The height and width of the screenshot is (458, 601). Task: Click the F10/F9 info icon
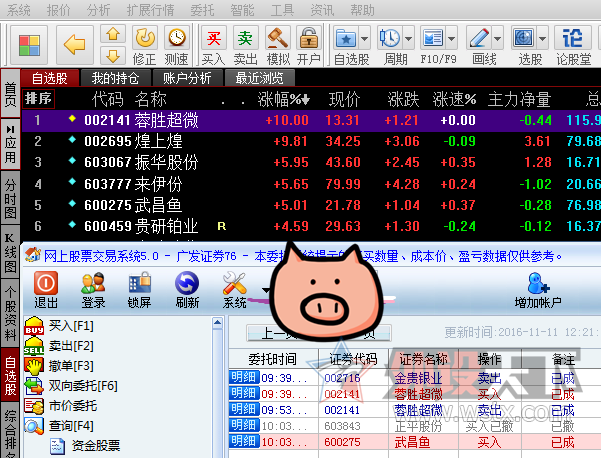(433, 38)
